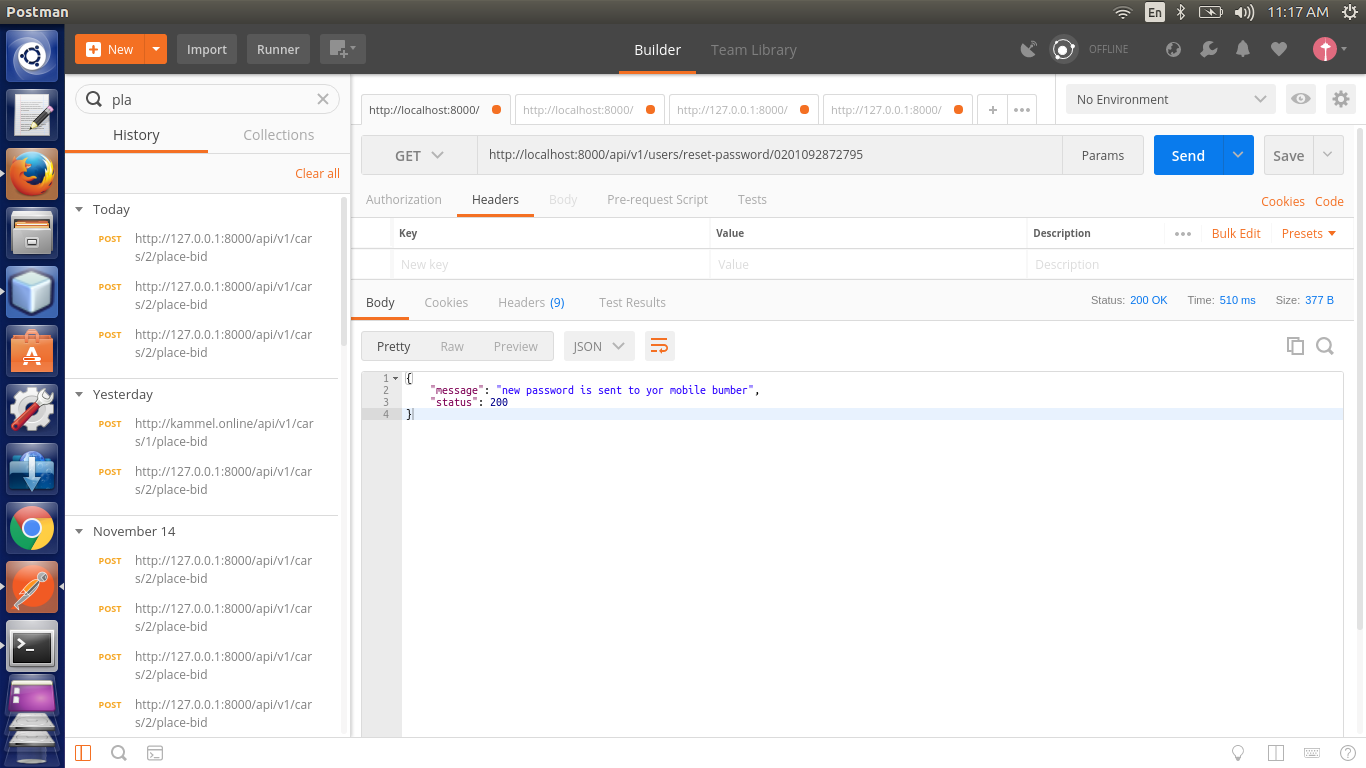
Task: Add a new request tab with plus
Action: (992, 110)
